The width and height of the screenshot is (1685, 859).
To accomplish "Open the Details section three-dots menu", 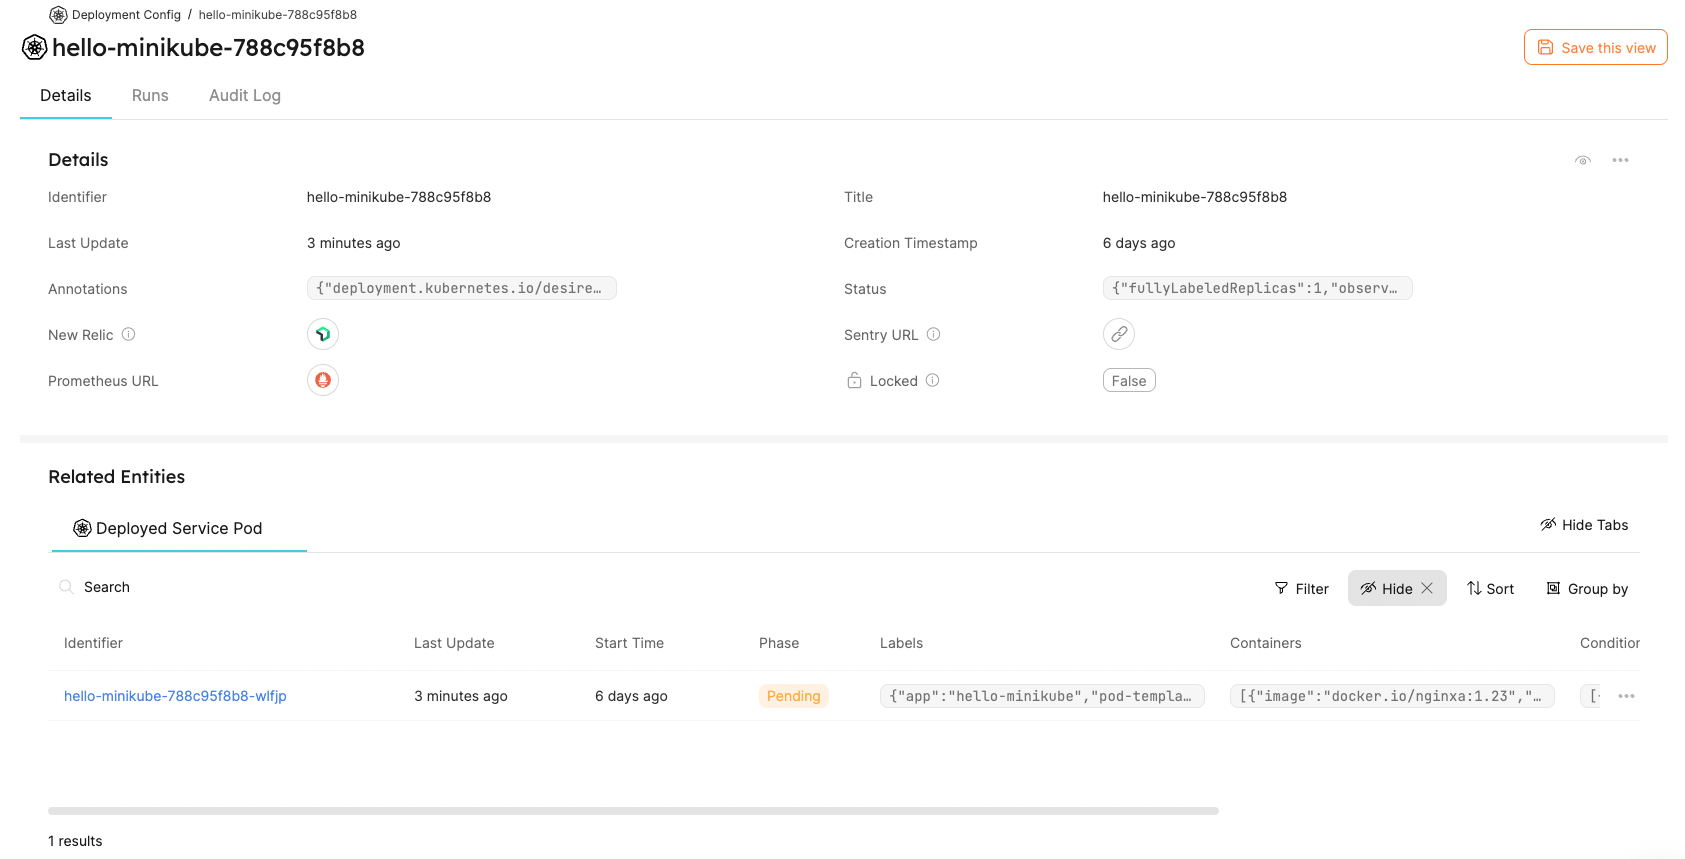I will click(x=1620, y=160).
